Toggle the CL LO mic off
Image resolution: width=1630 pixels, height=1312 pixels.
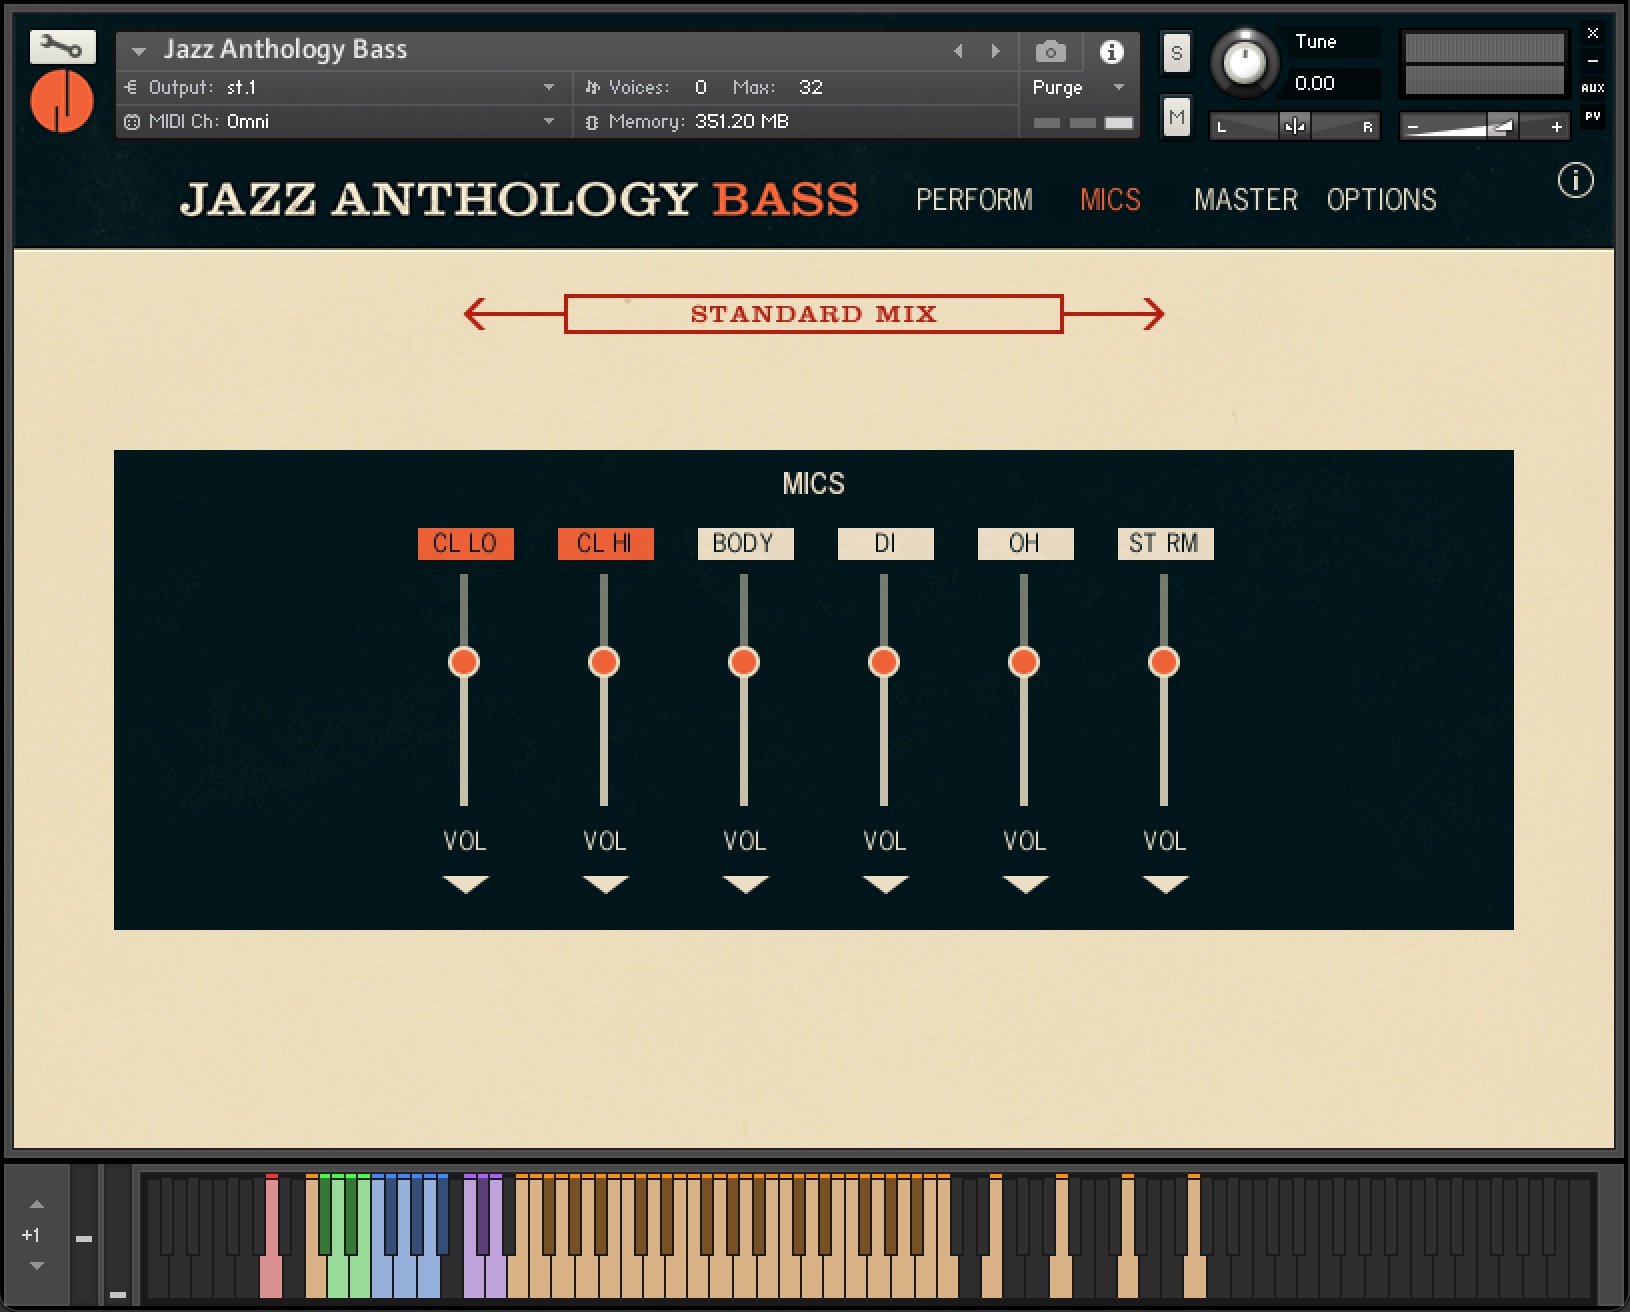point(465,544)
